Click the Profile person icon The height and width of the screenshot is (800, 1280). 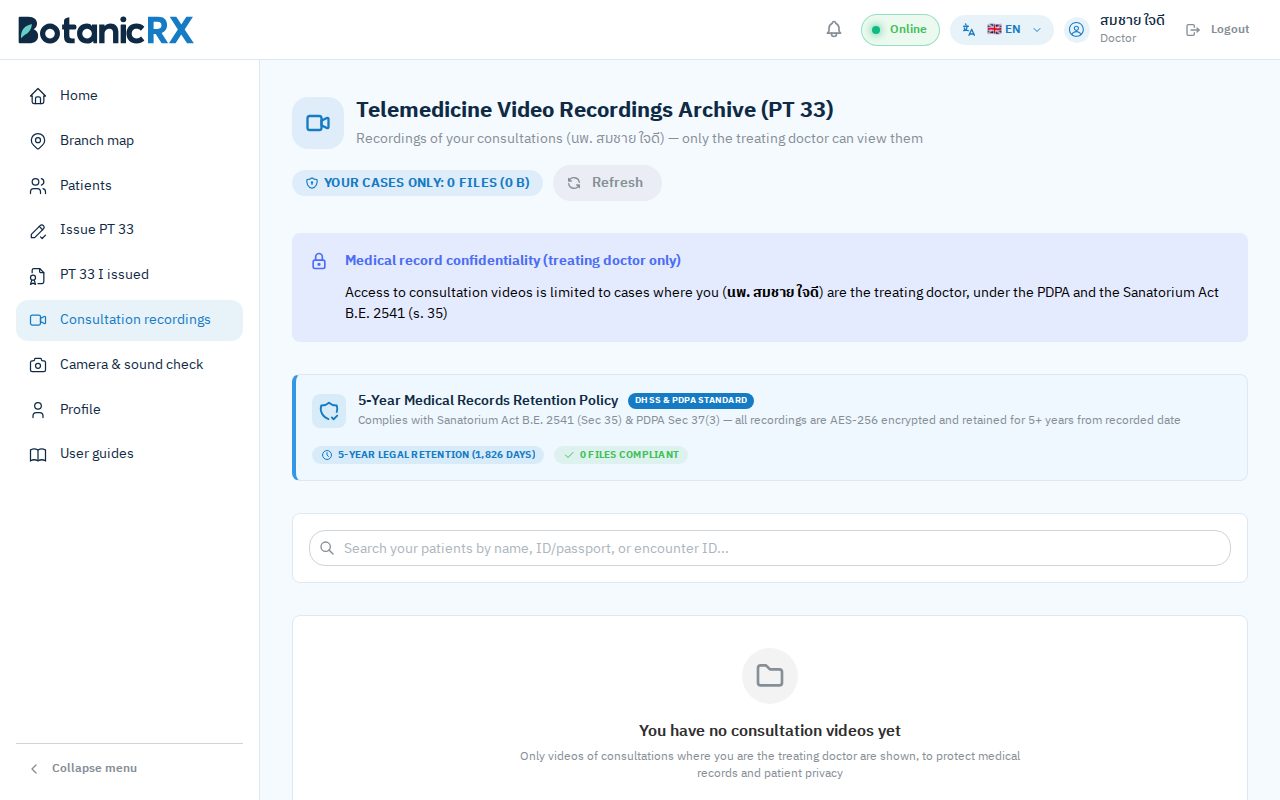point(38,410)
